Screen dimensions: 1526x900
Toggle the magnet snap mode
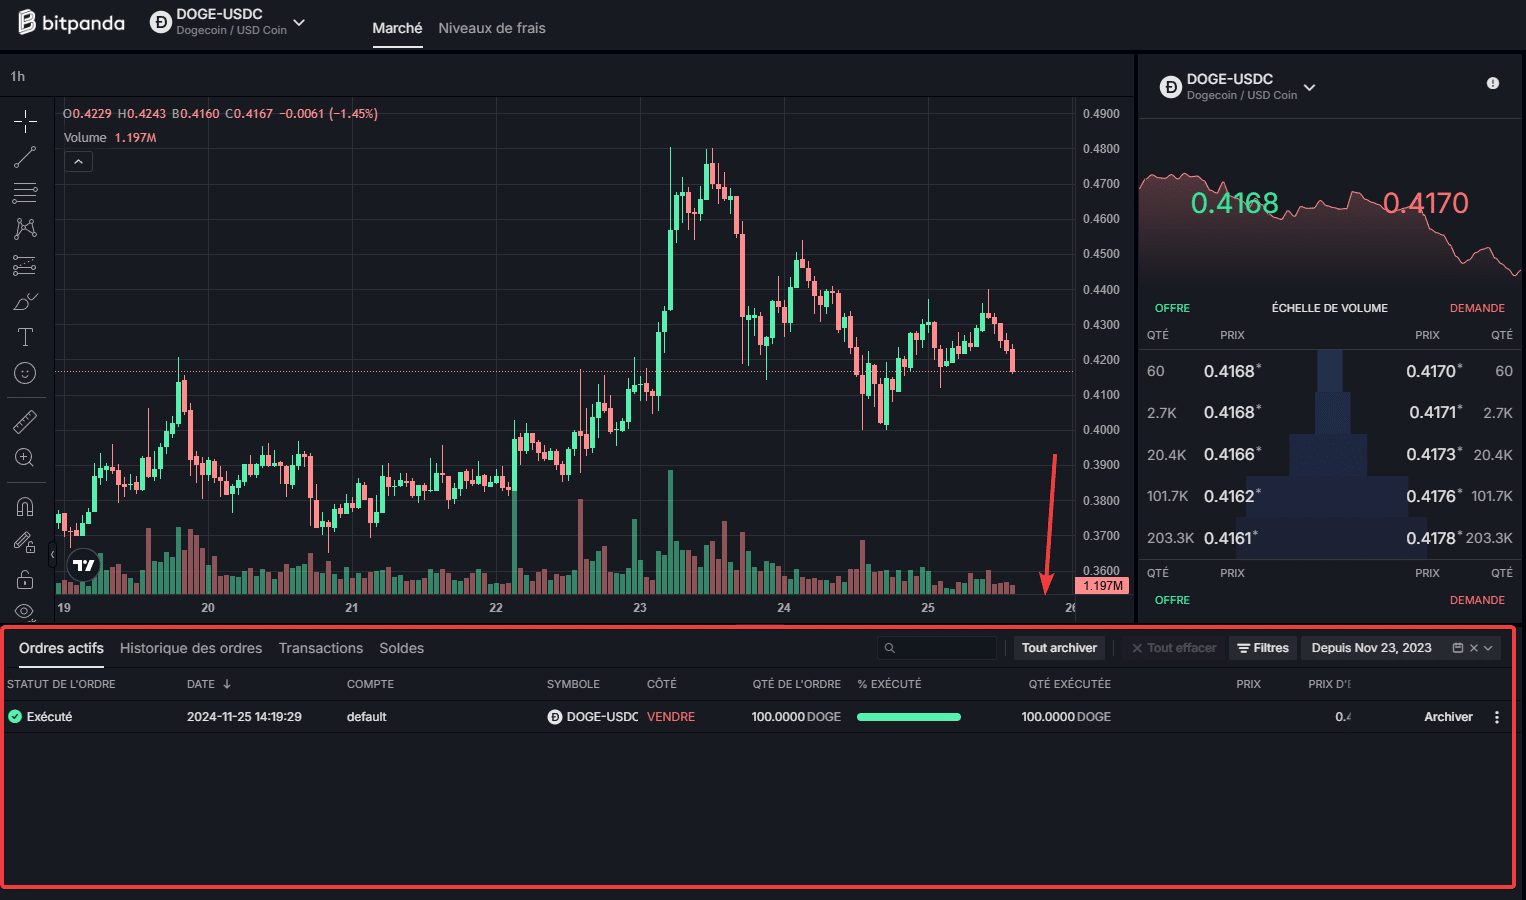pyautogui.click(x=25, y=506)
